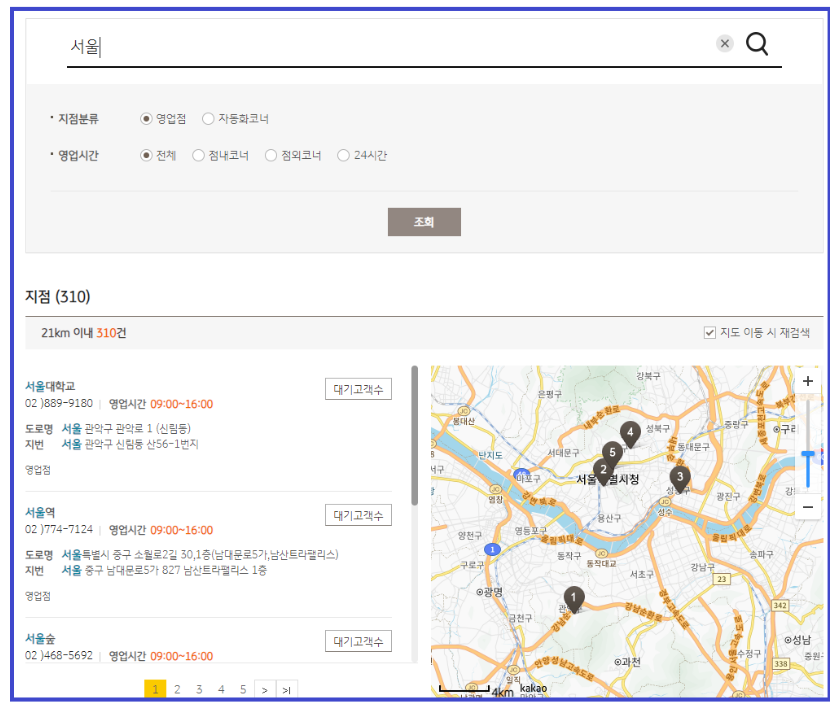The height and width of the screenshot is (704, 834).
Task: Zoom out the map with minus
Action: [807, 507]
